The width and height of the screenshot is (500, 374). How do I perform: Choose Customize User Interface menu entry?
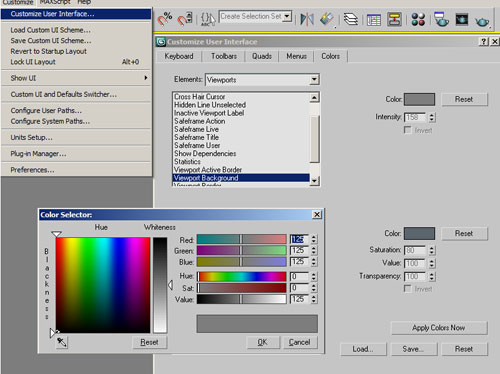pos(76,14)
